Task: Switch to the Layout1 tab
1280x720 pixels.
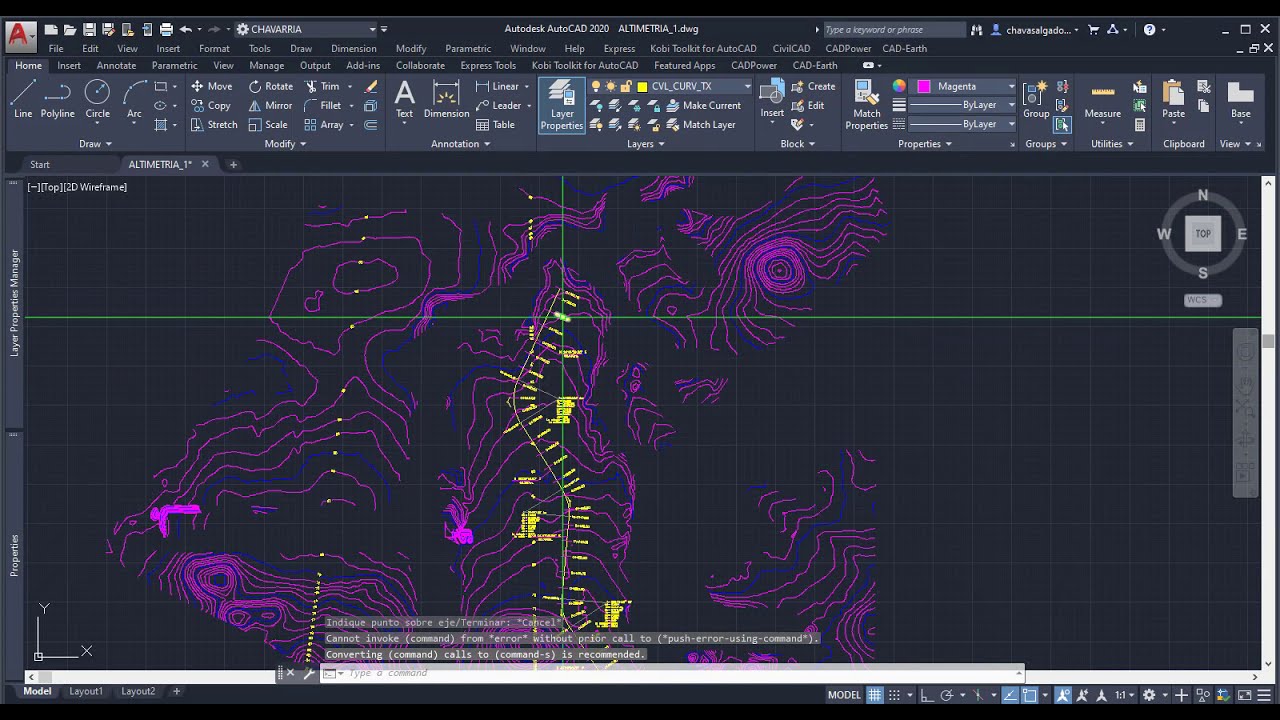Action: tap(86, 691)
